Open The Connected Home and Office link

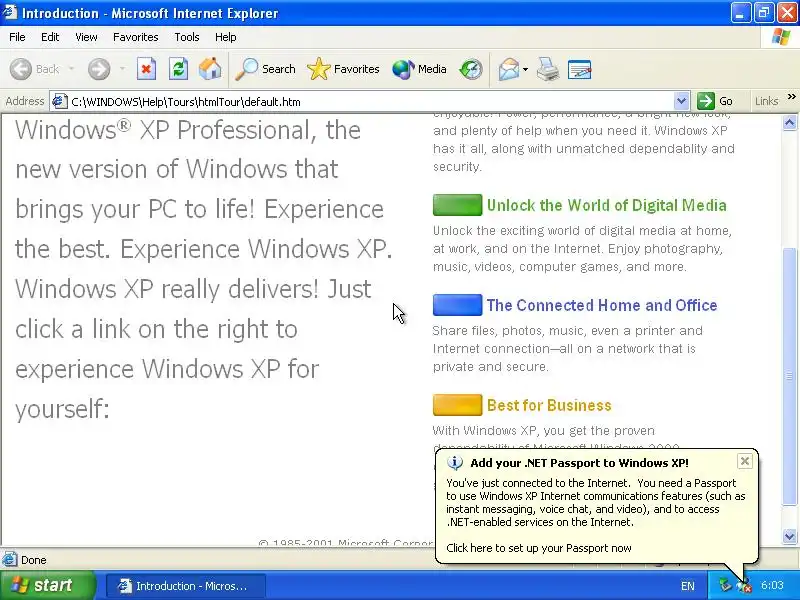click(602, 305)
